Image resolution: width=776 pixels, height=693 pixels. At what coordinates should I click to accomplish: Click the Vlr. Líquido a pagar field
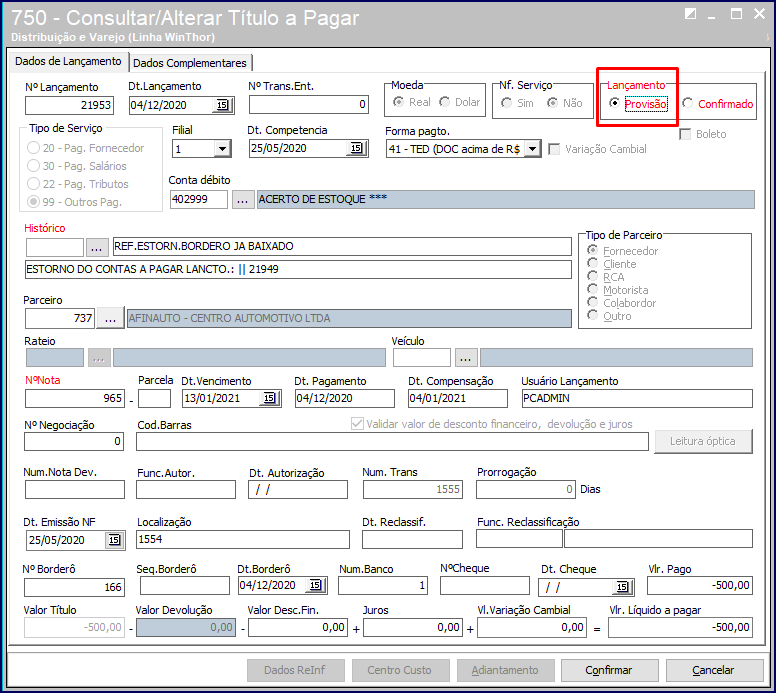pos(680,627)
